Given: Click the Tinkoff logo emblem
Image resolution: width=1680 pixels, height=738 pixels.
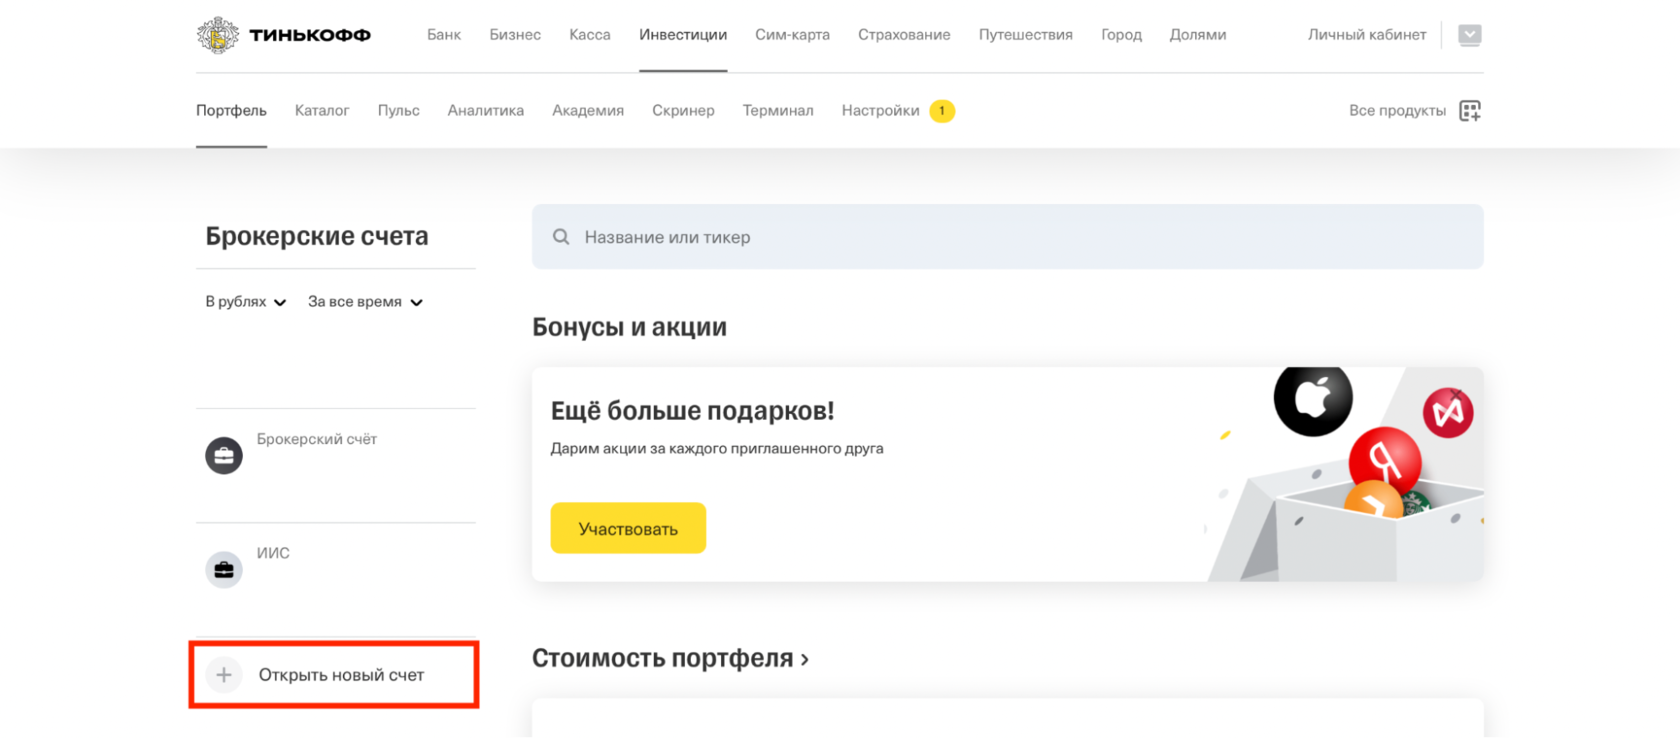Looking at the screenshot, I should 217,35.
